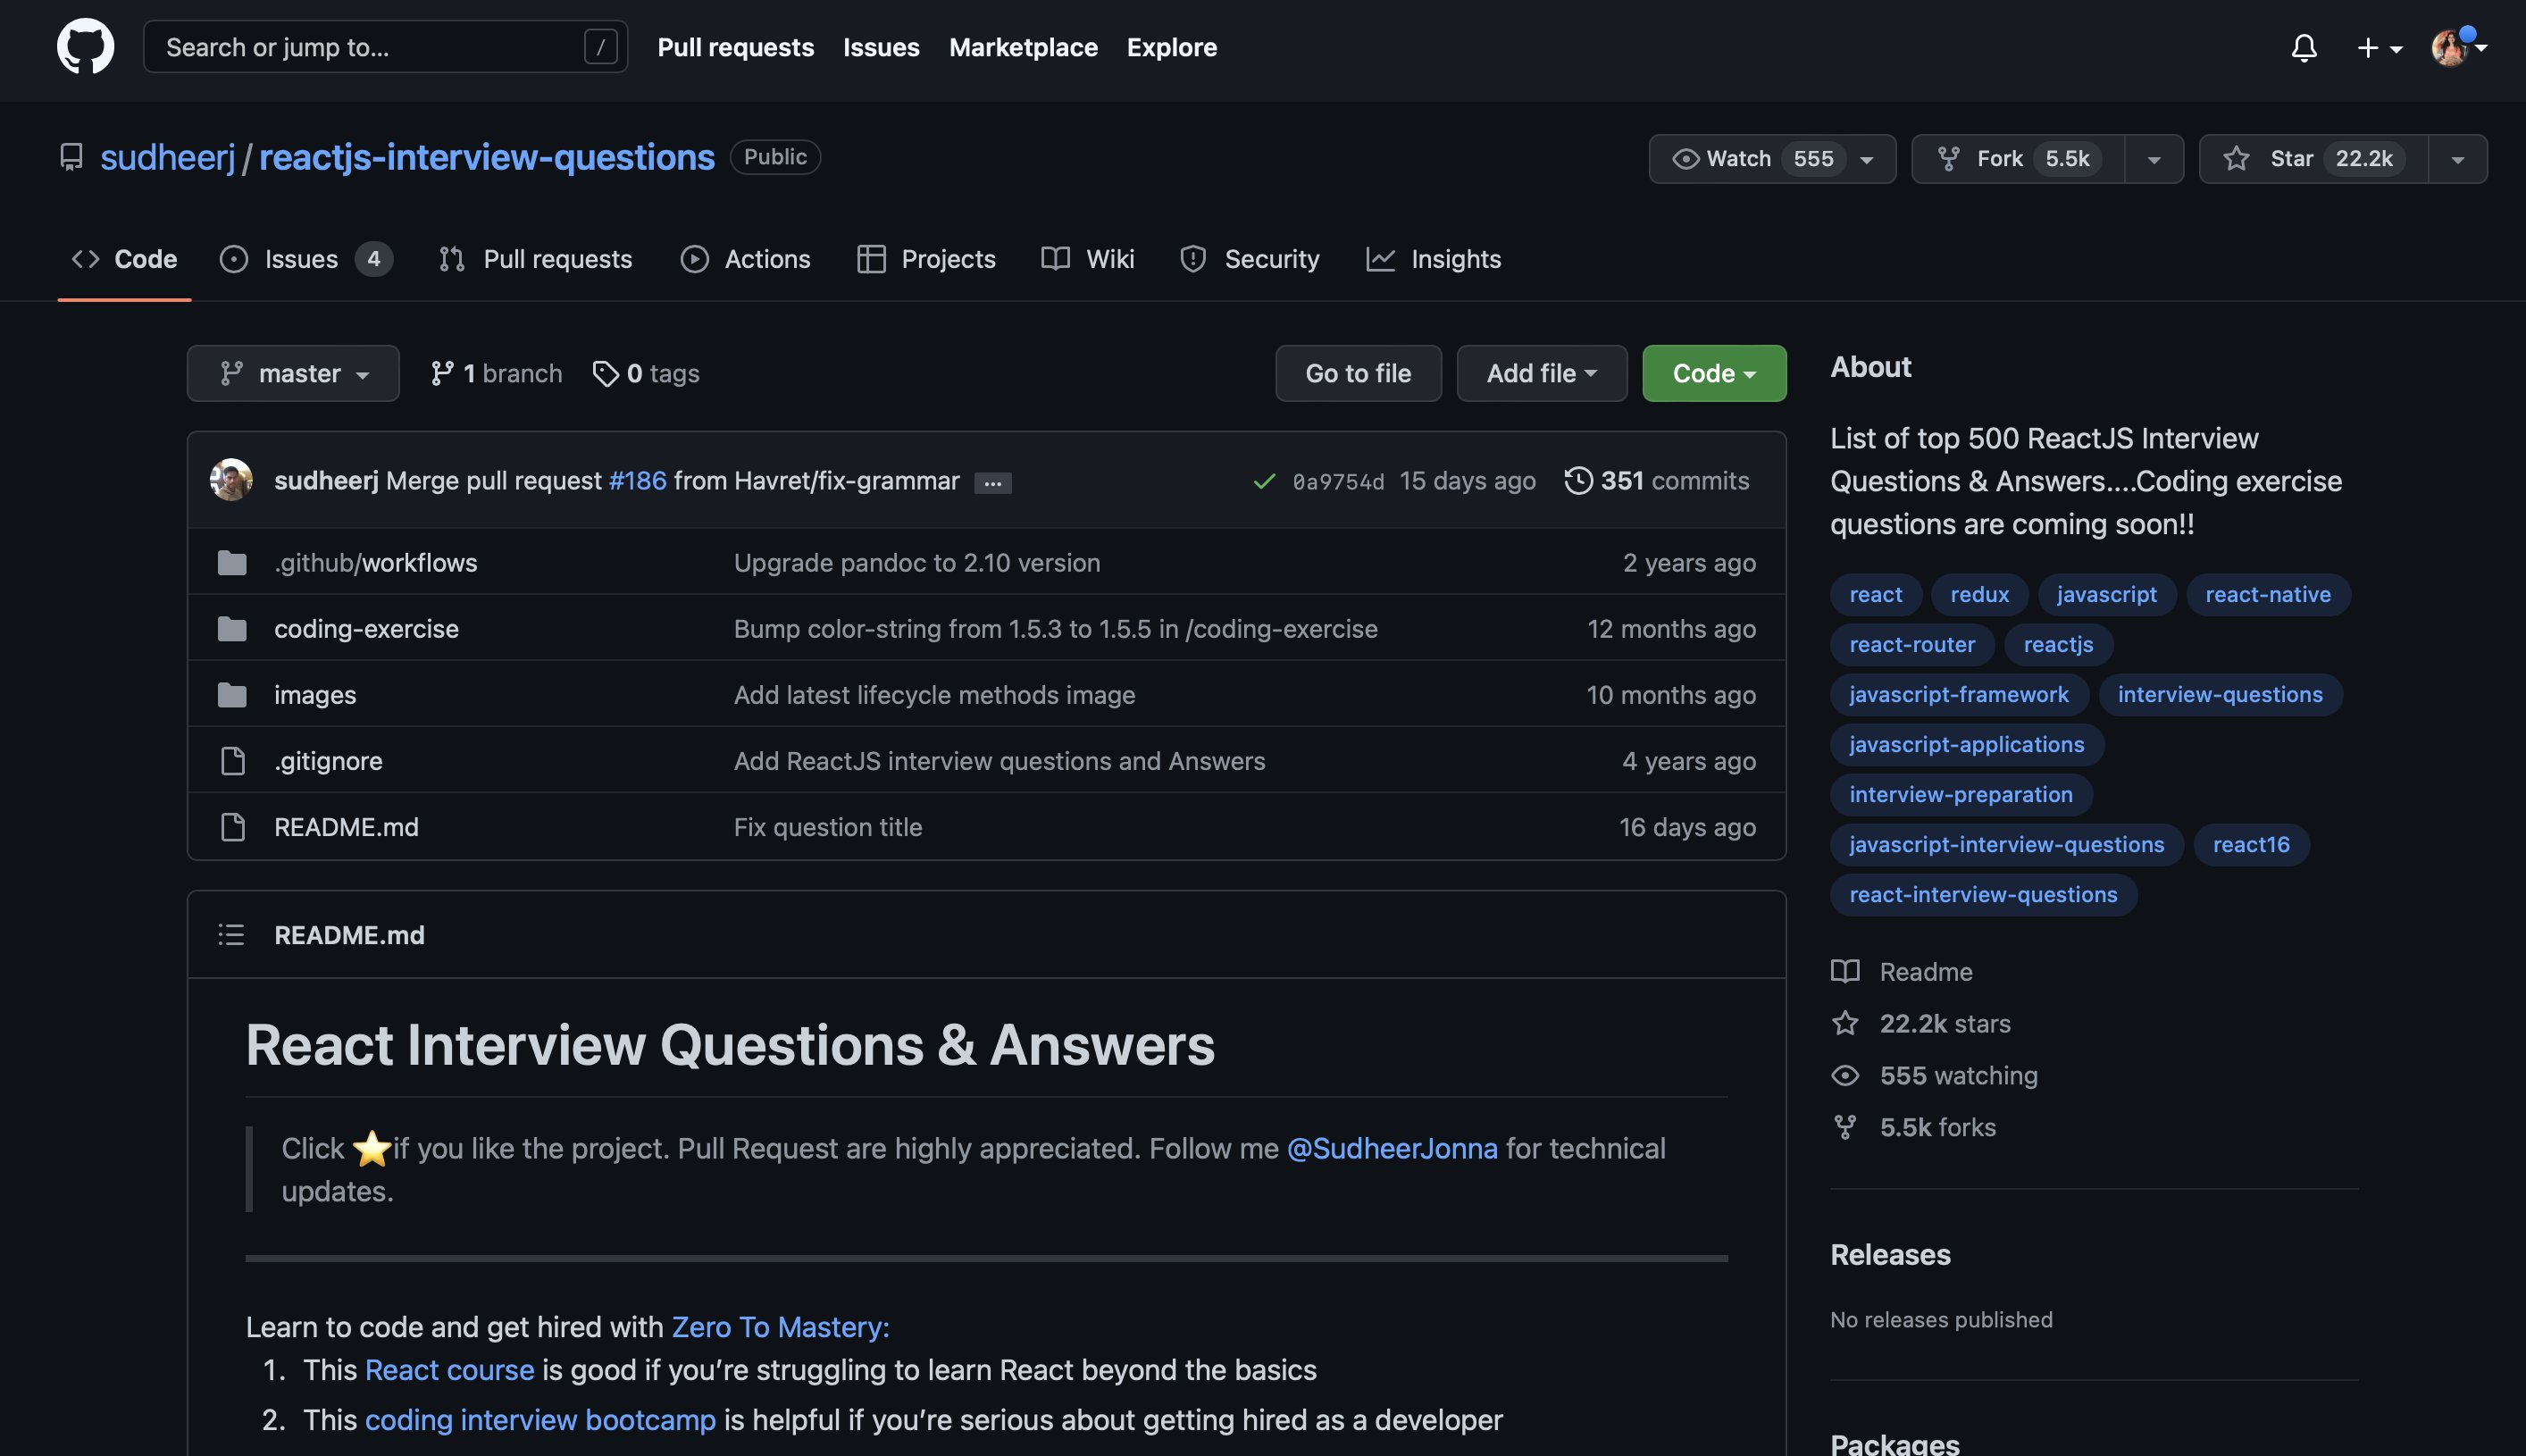Screen dimensions: 2526x1456
Task: Open commit hash 0a9754d
Action: 1338,481
